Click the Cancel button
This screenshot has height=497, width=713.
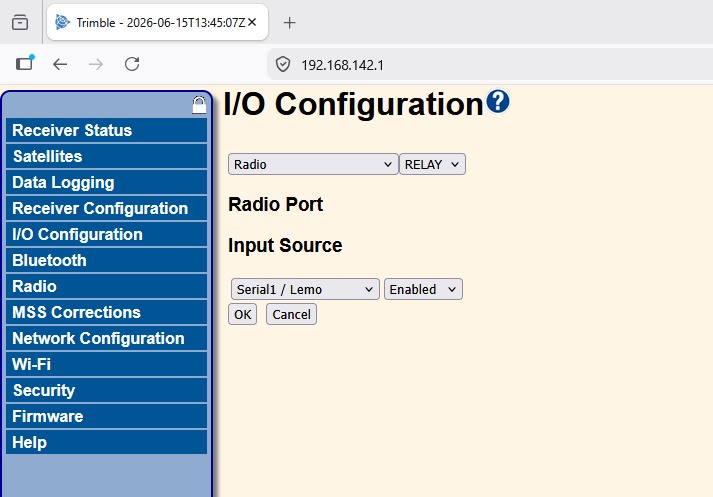point(291,314)
